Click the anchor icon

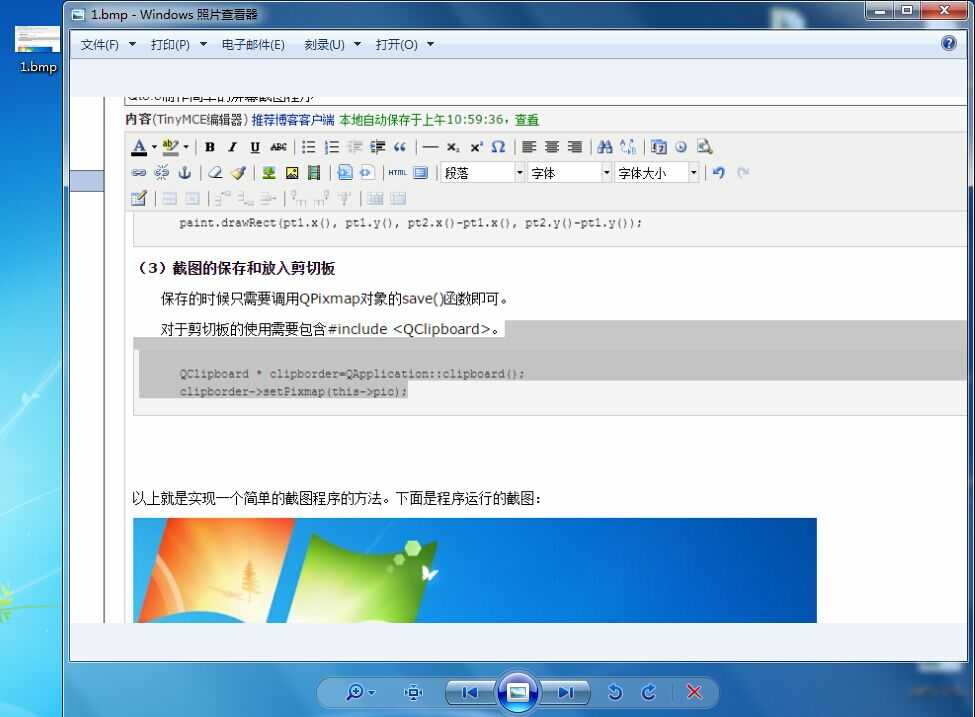point(185,173)
